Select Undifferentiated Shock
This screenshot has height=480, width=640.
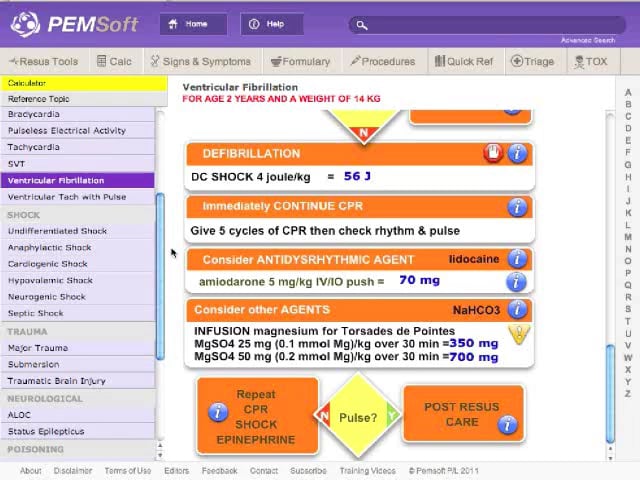78,231
